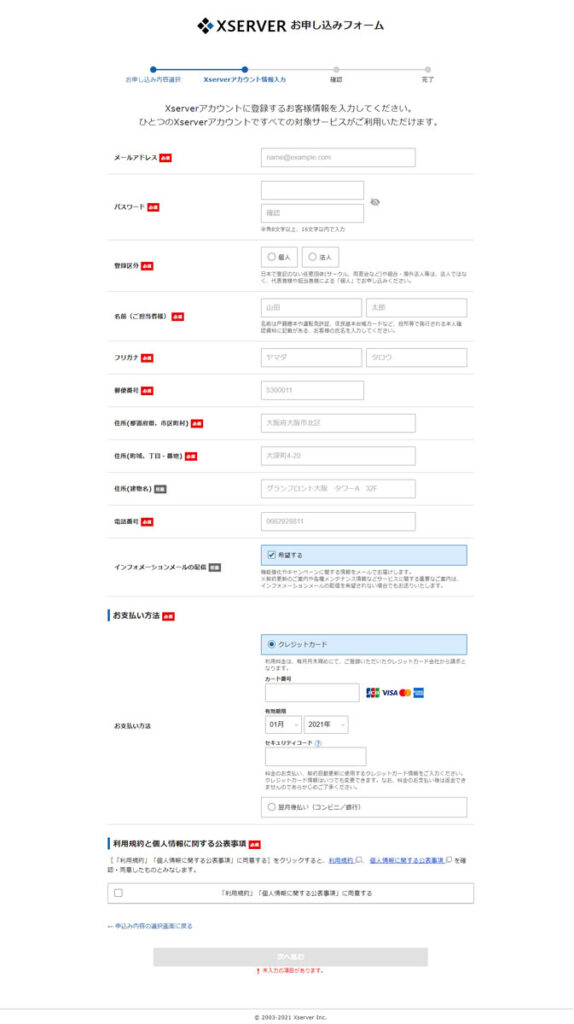Click the 未入力の項目があります error message
Viewport: 574px width, 1024px height.
click(291, 971)
